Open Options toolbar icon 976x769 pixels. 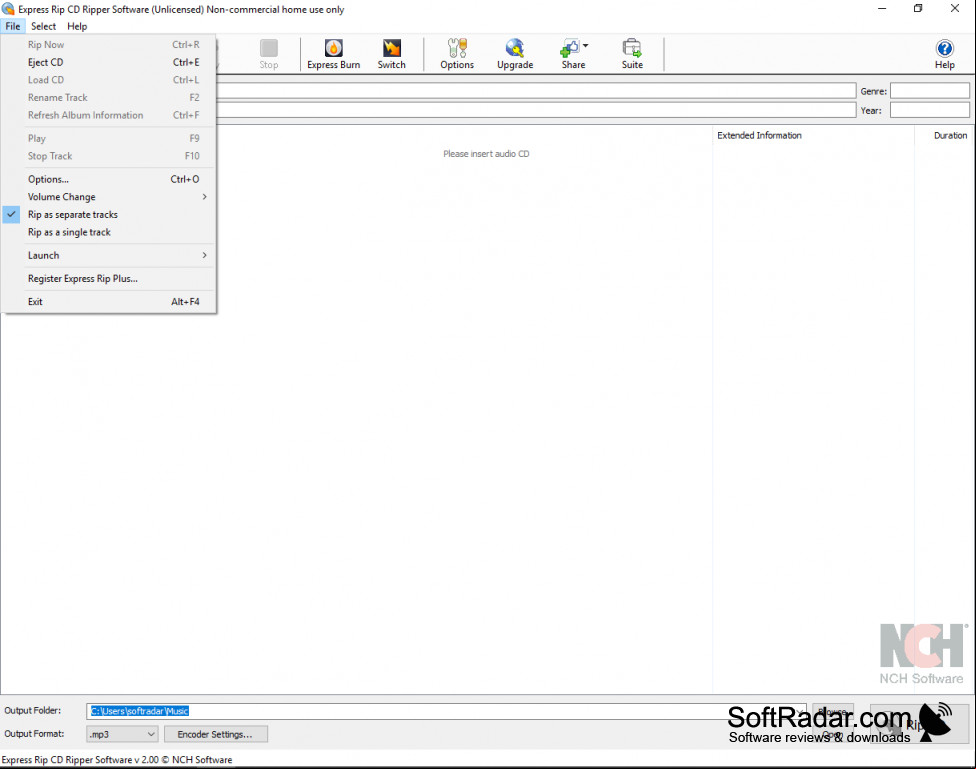point(457,54)
